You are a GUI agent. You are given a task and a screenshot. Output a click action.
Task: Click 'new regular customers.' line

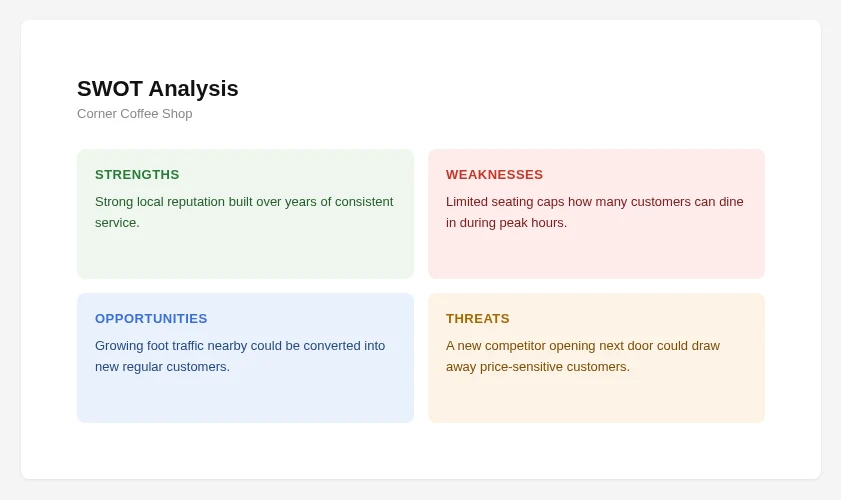click(163, 367)
